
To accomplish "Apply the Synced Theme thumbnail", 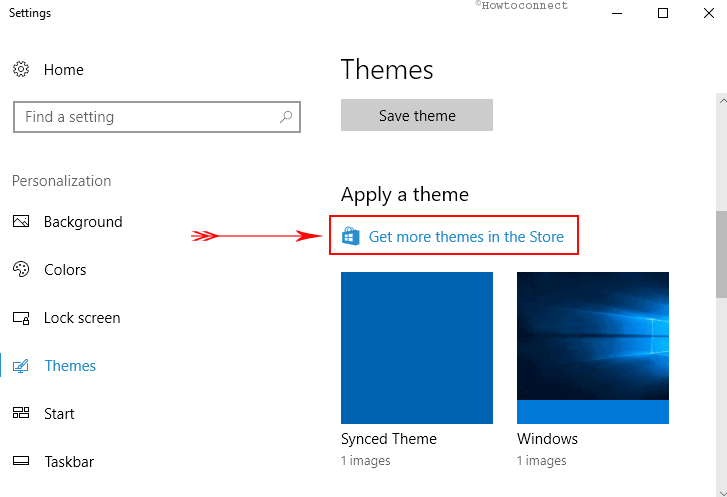I will [x=417, y=348].
